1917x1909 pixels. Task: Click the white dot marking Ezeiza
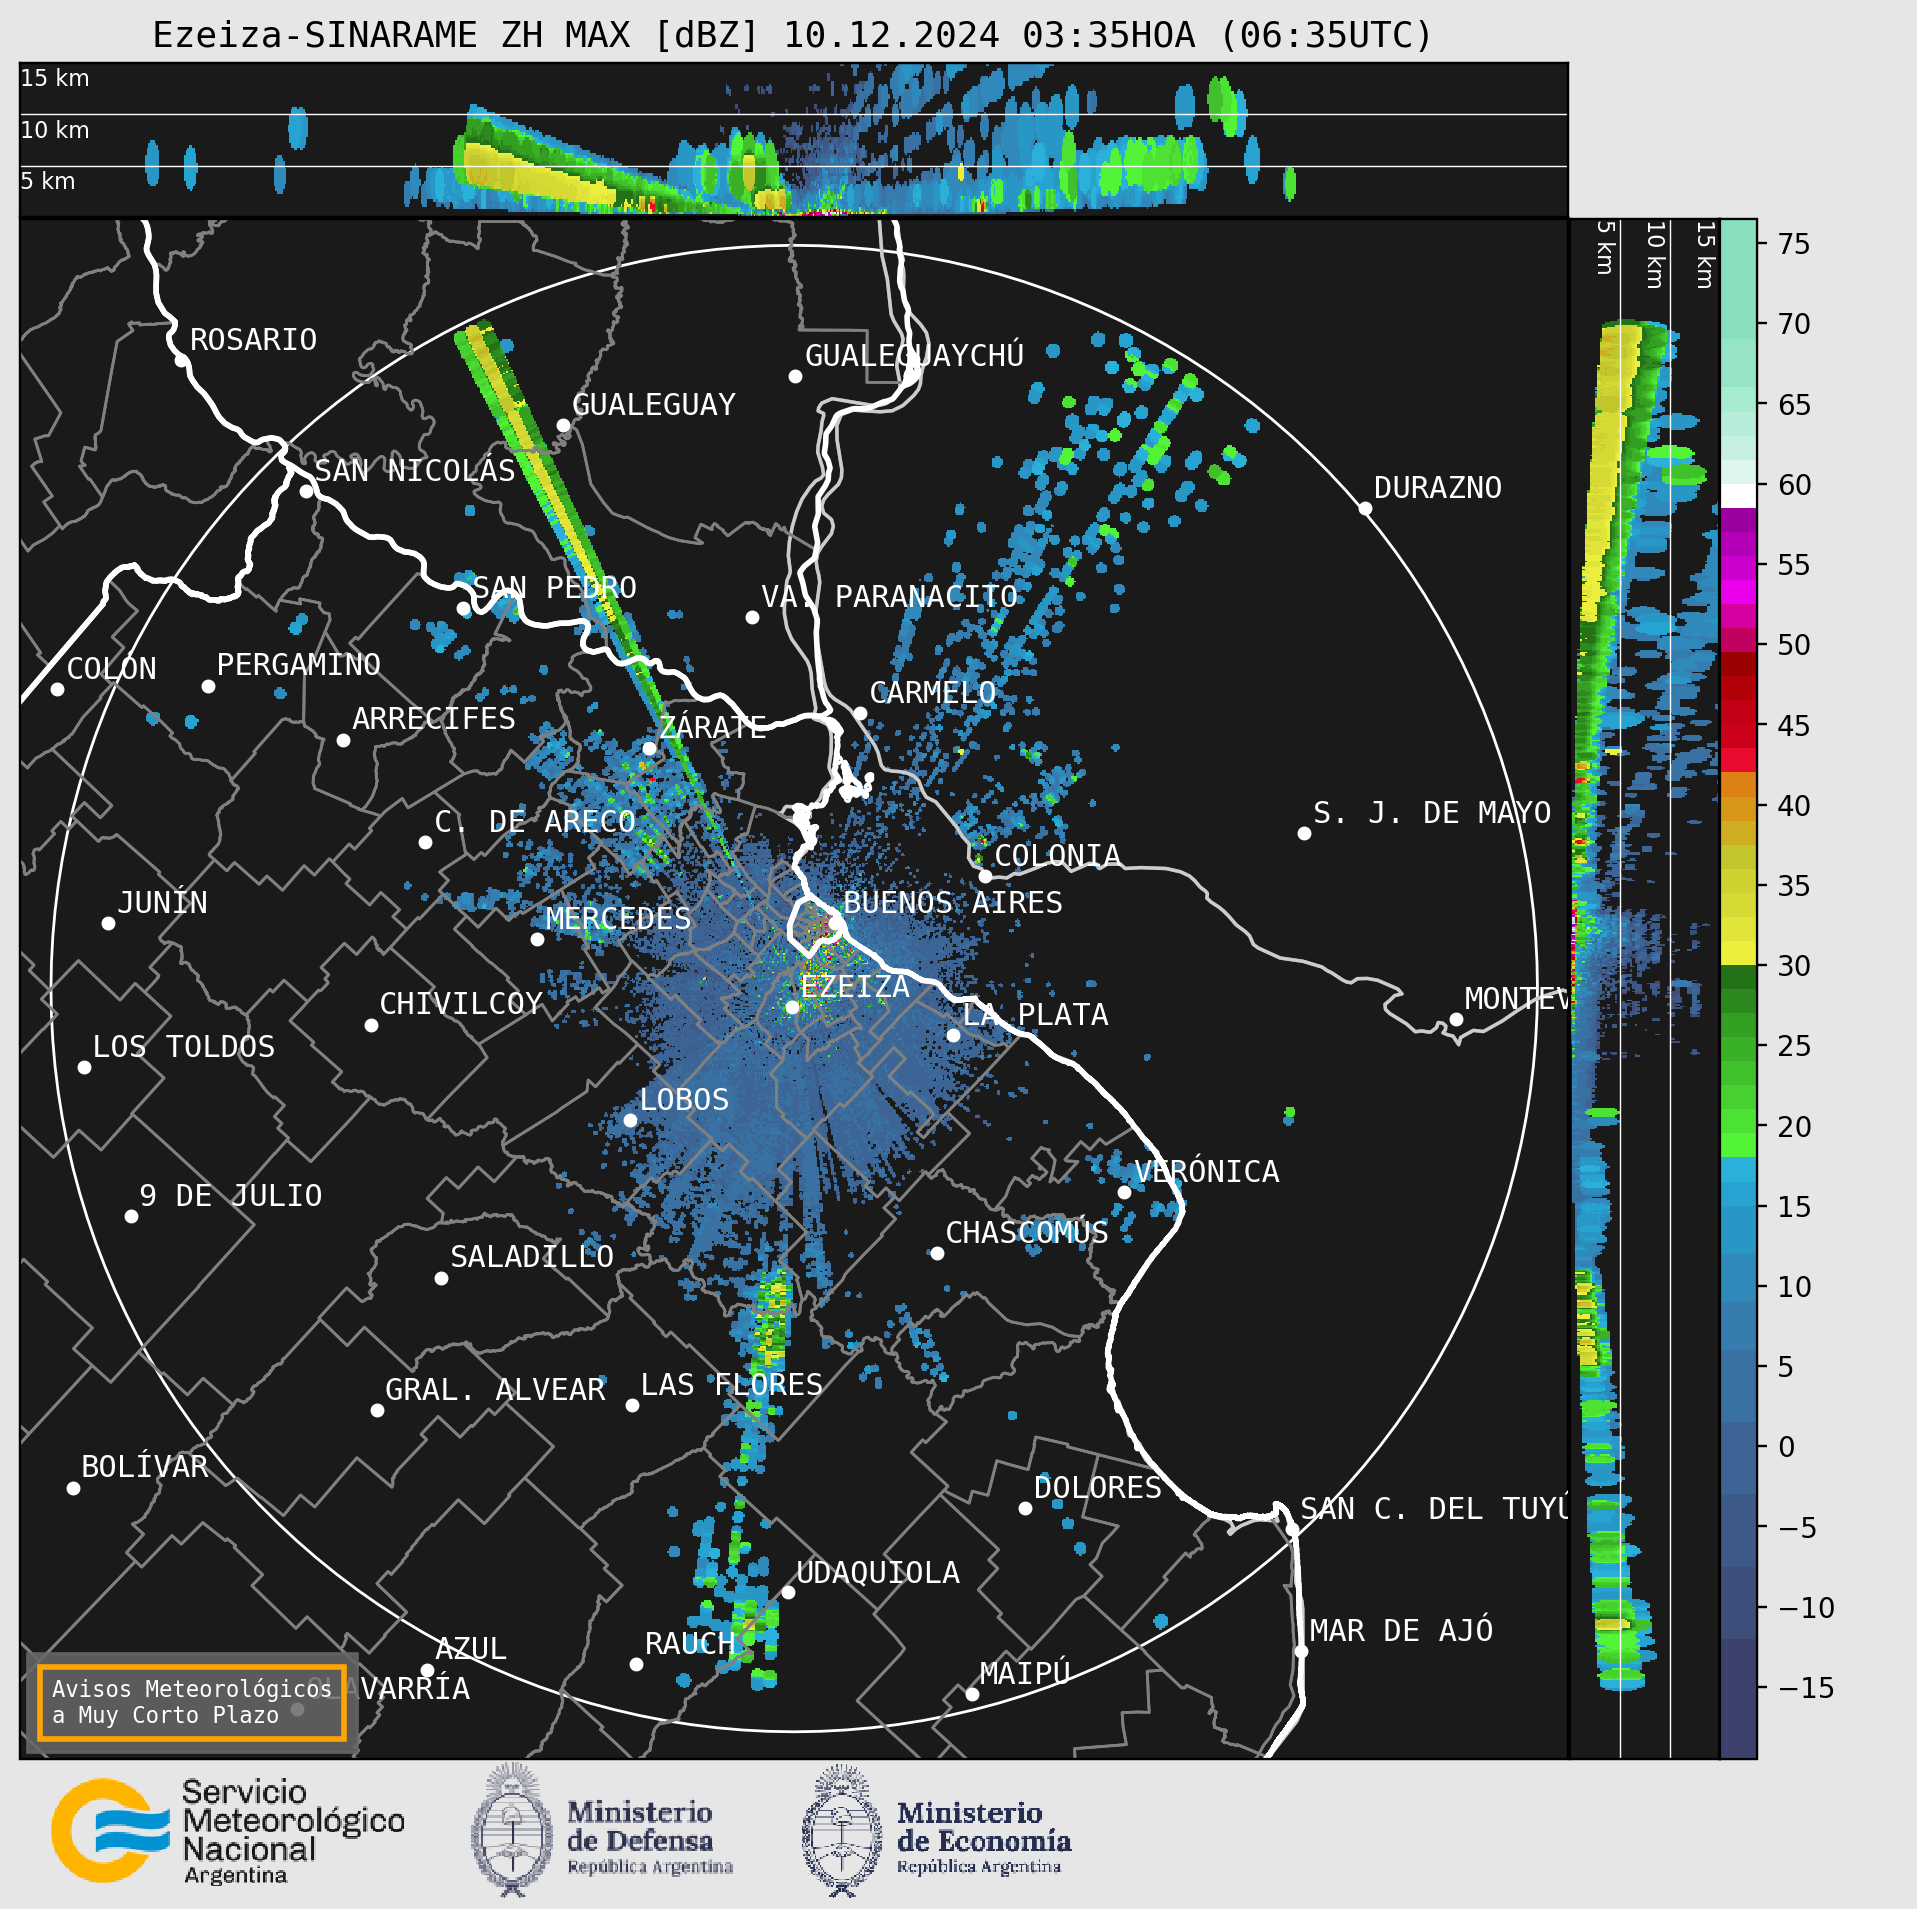[792, 1007]
